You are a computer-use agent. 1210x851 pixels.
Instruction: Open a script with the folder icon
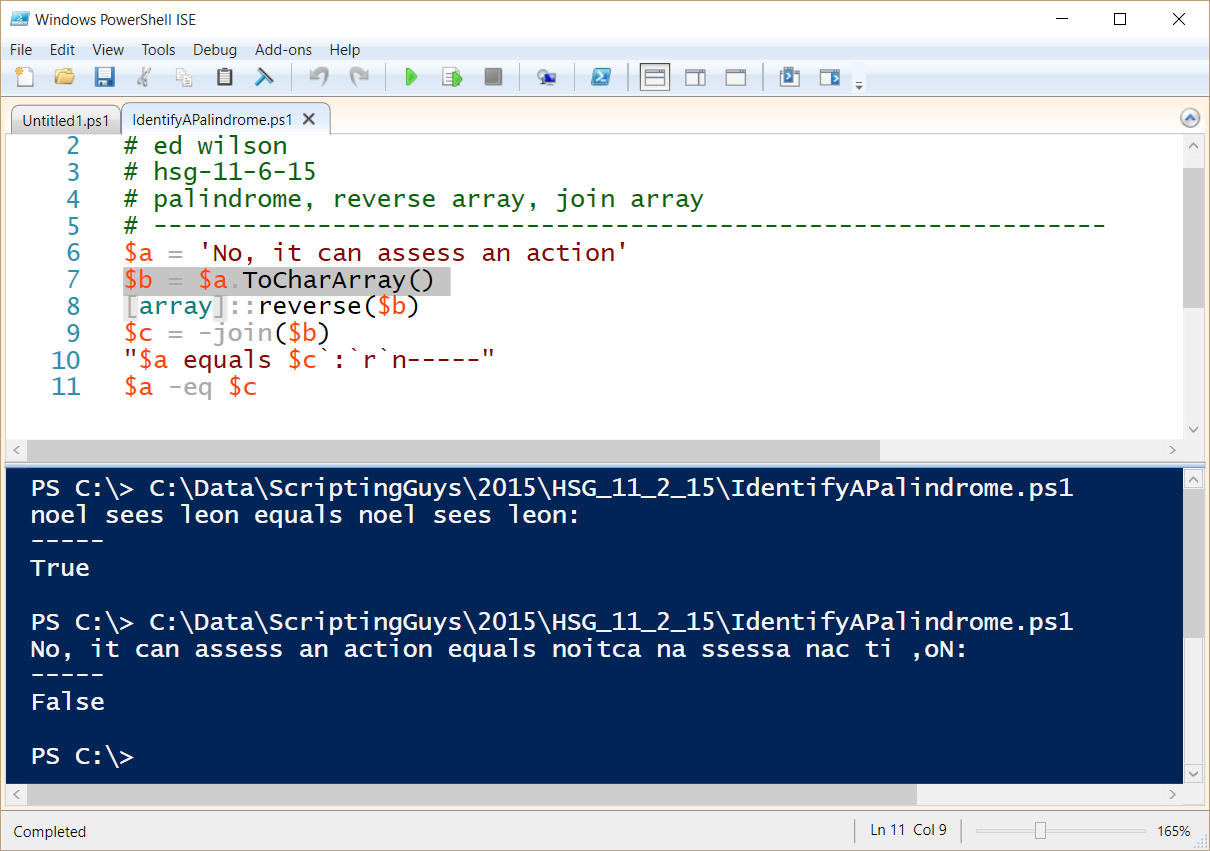(x=64, y=77)
